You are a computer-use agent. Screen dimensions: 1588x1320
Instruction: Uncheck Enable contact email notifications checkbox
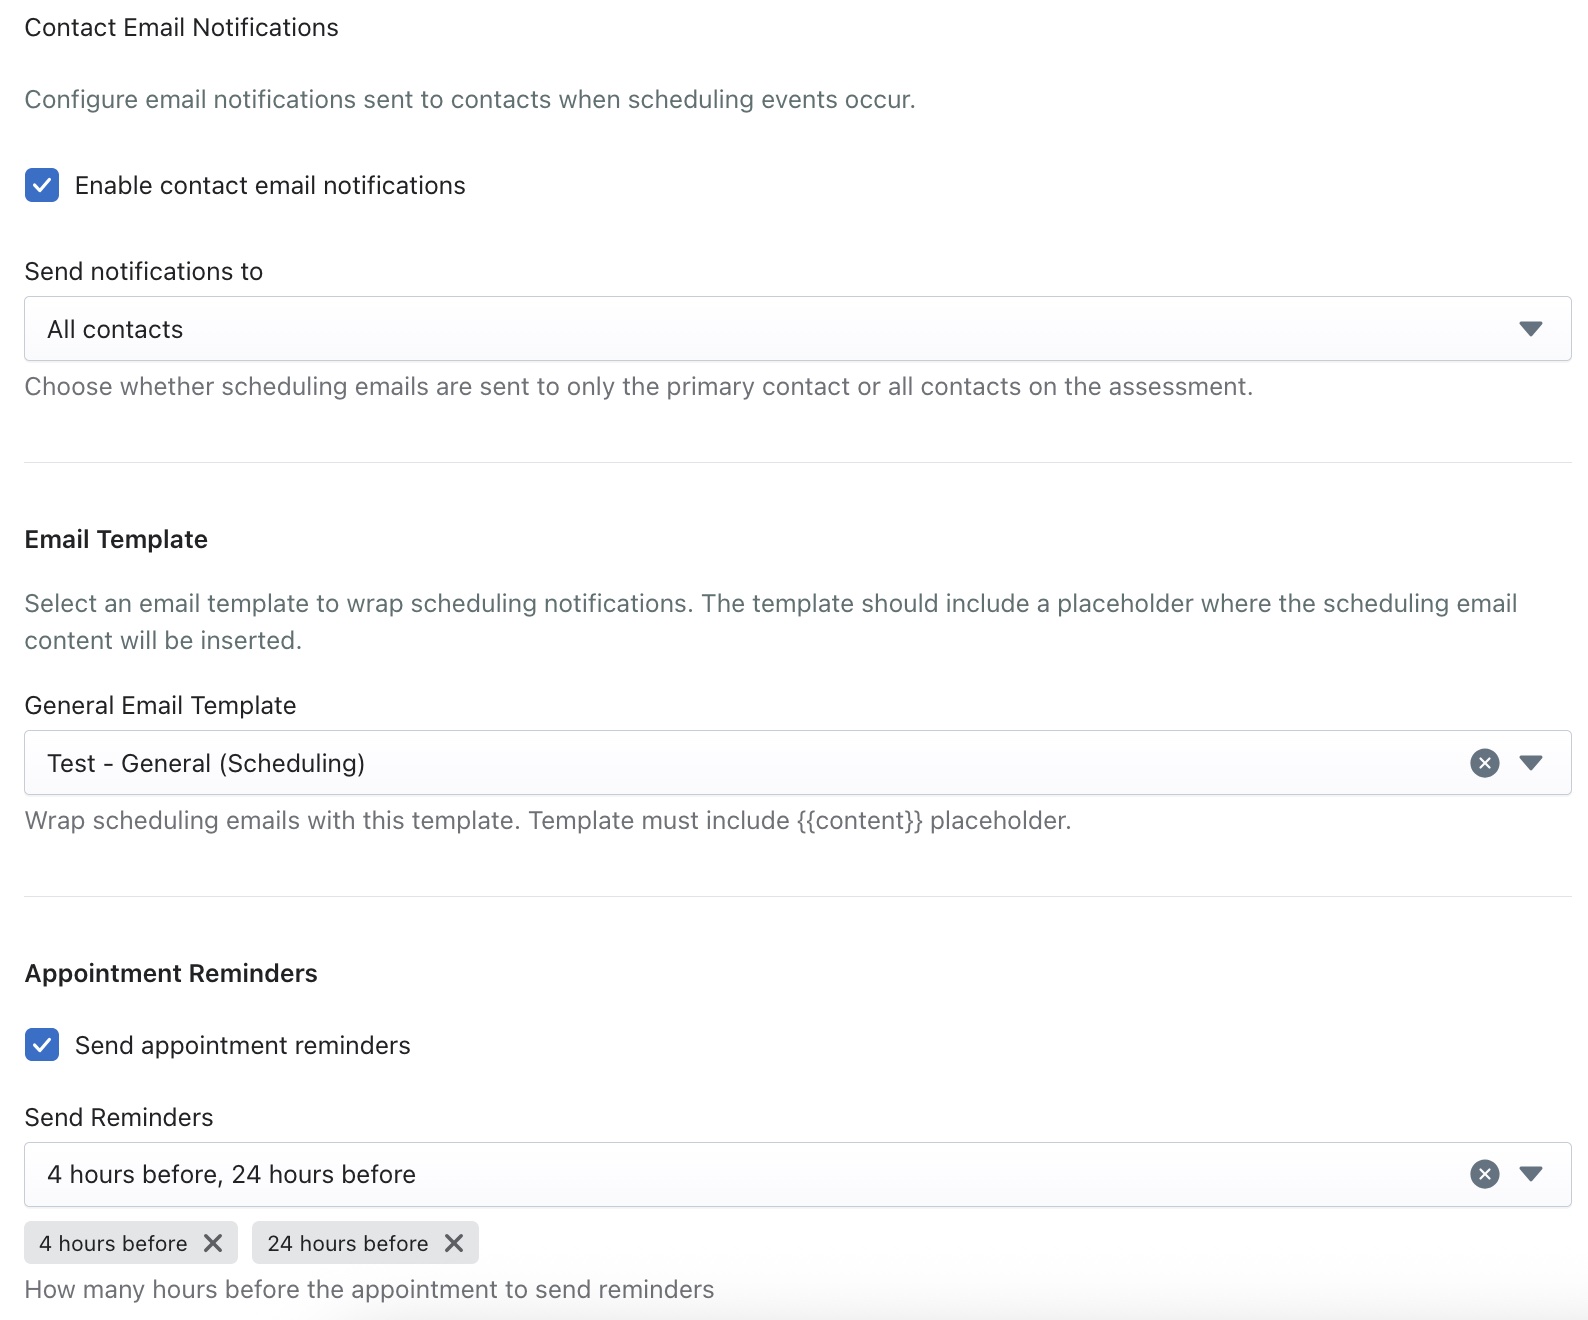coord(42,185)
